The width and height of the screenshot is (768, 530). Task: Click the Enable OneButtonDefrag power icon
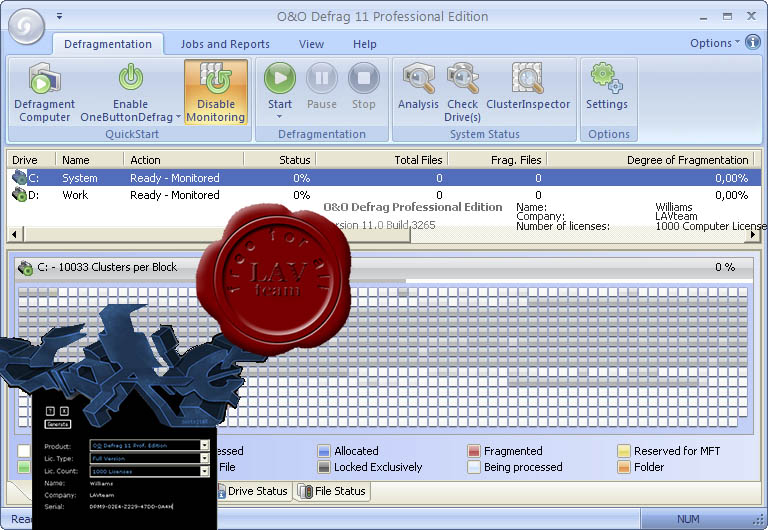tap(131, 77)
